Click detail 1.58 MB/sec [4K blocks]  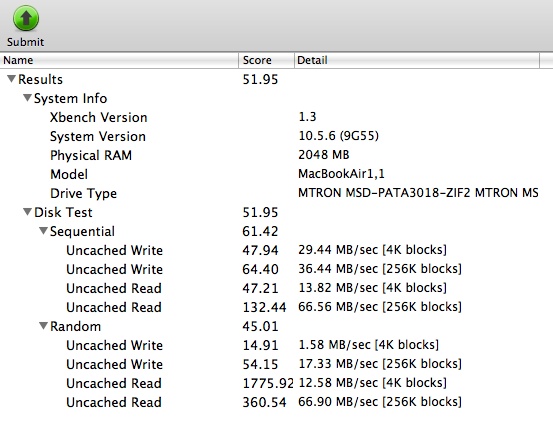point(369,345)
